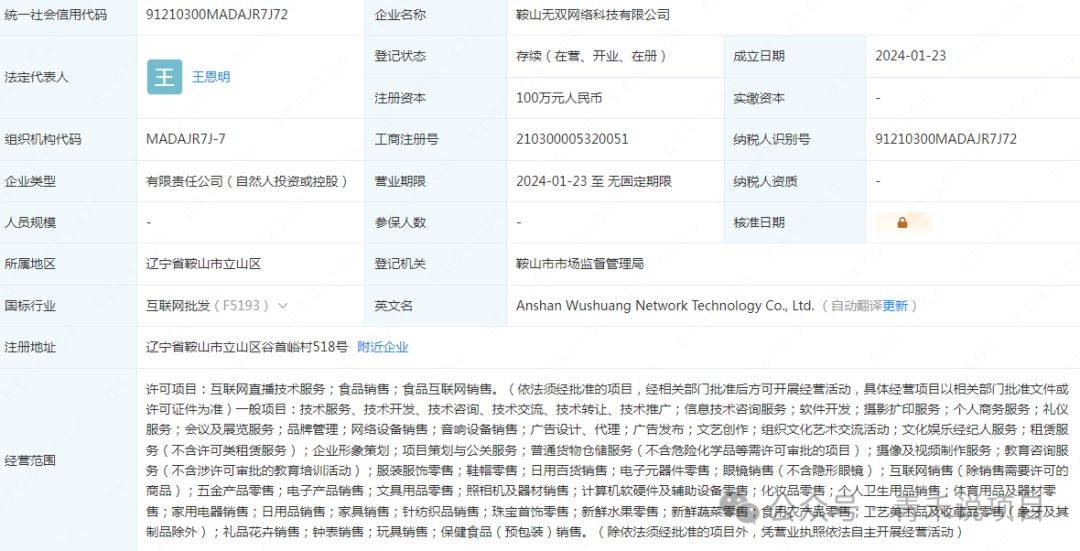Select registration status 存续（在营、开业、在册）
Screen dimensions: 1080x551
(x=592, y=56)
